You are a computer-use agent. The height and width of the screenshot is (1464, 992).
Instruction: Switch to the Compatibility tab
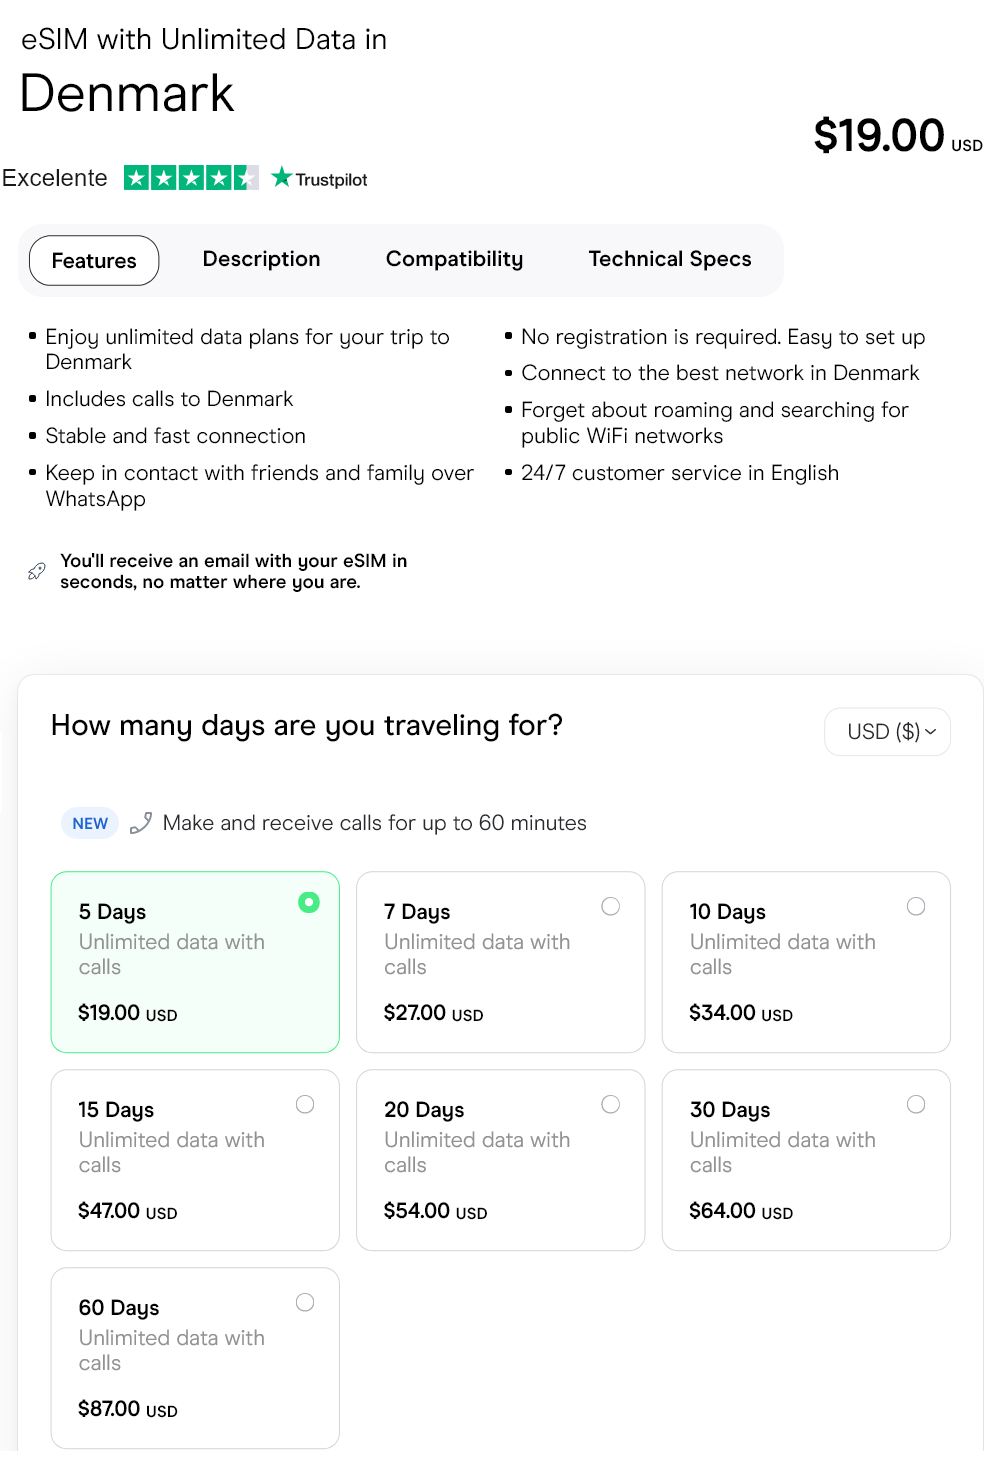pyautogui.click(x=454, y=259)
